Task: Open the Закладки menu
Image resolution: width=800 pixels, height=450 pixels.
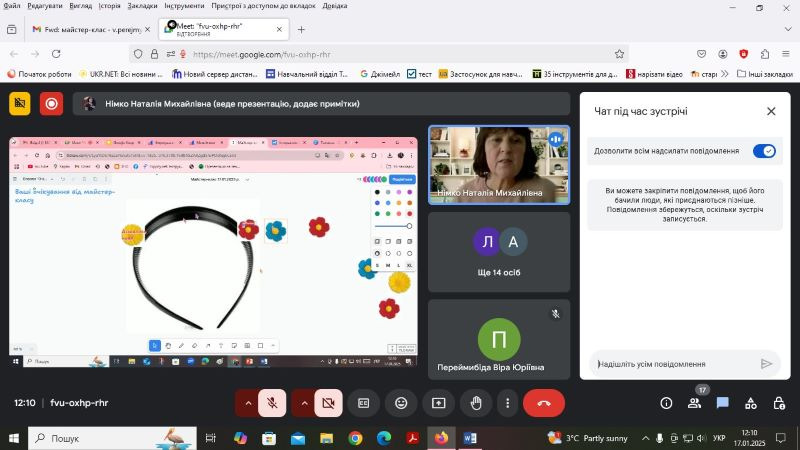Action: coord(142,6)
